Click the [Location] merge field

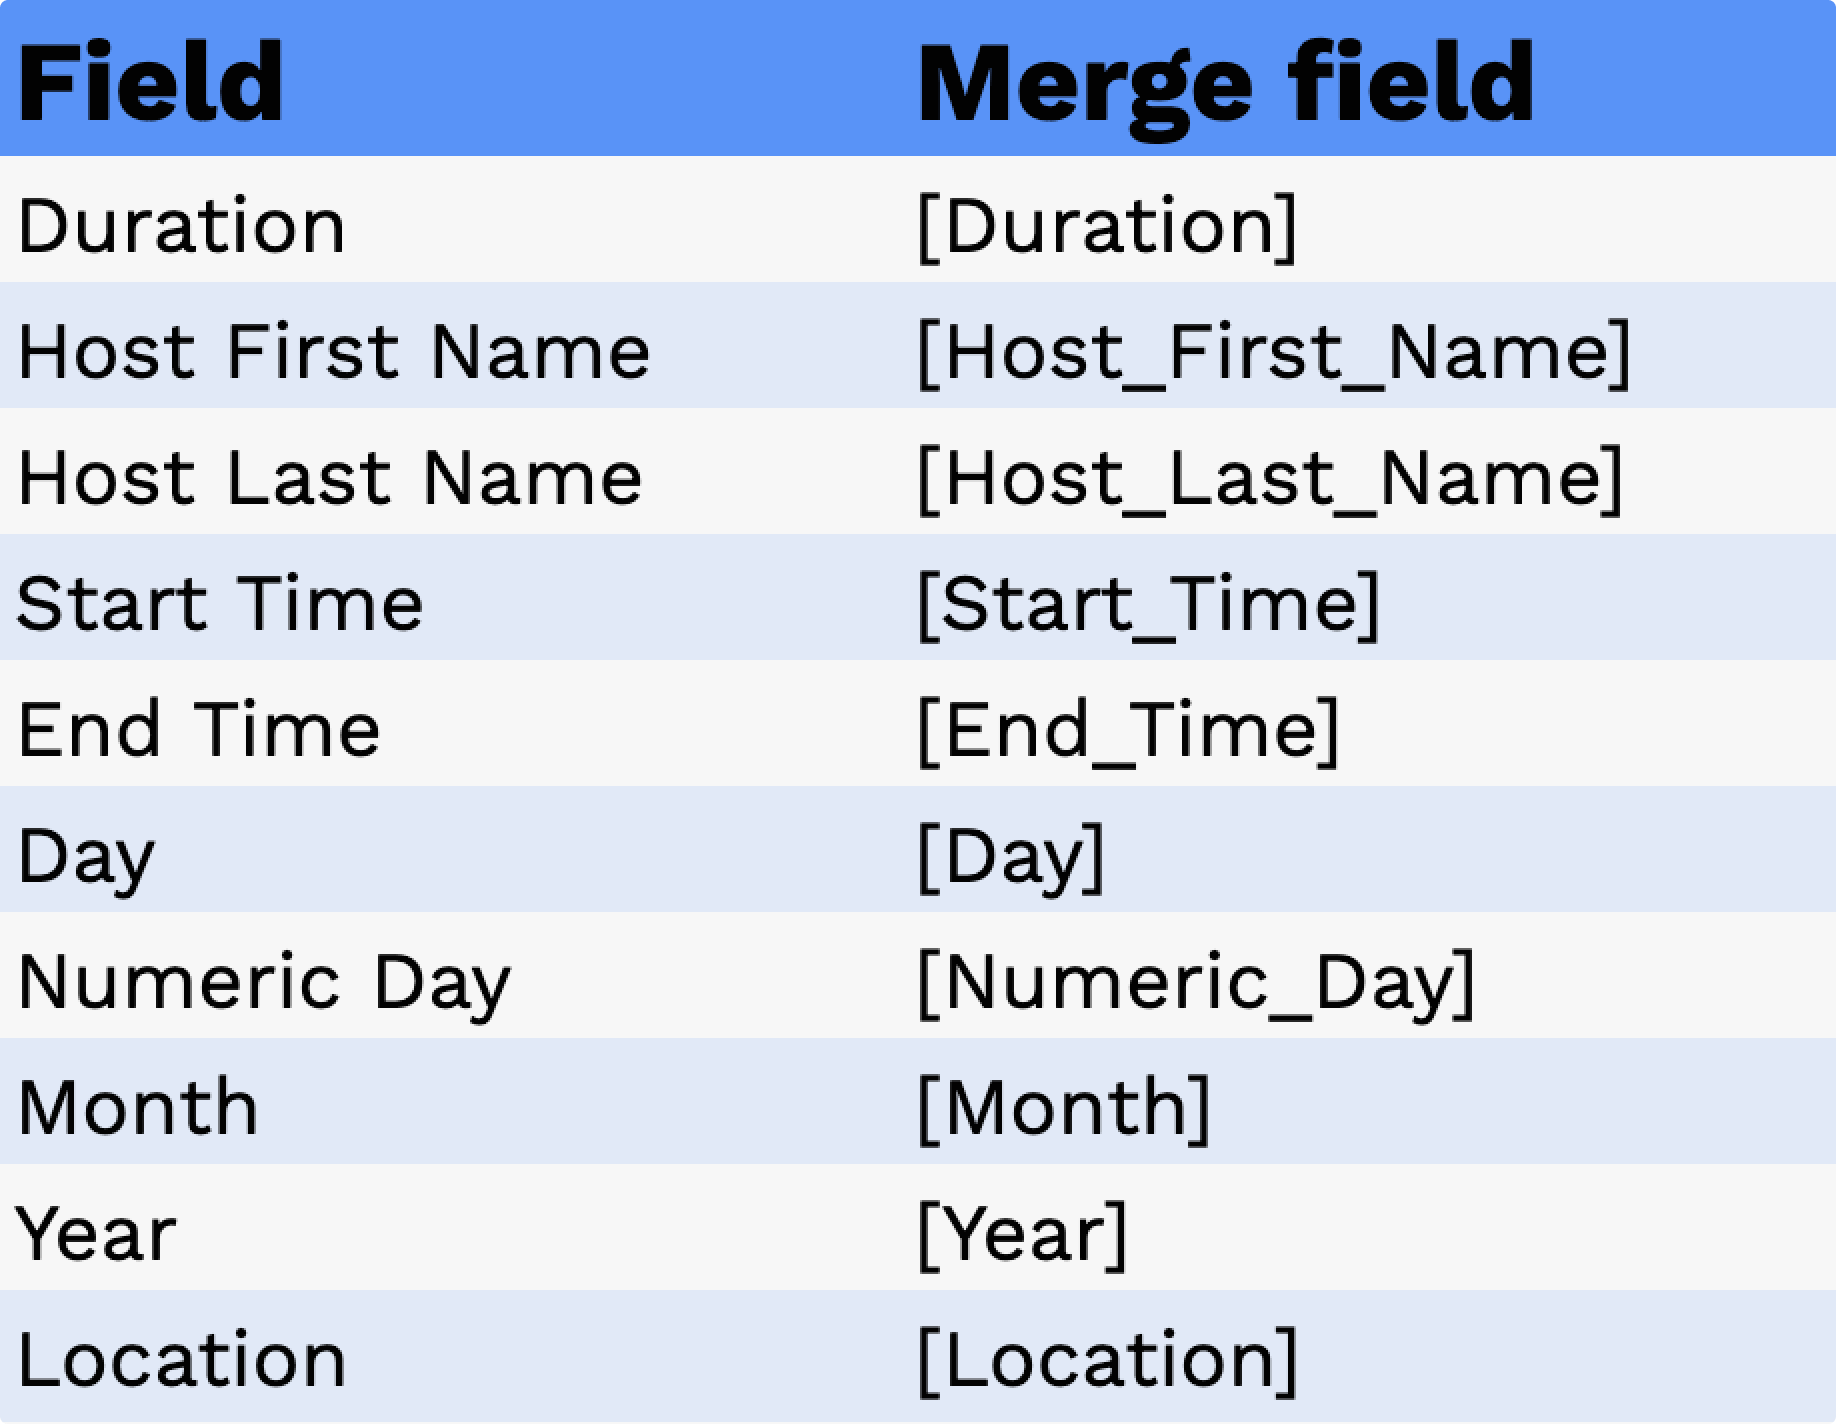pyautogui.click(x=1107, y=1362)
